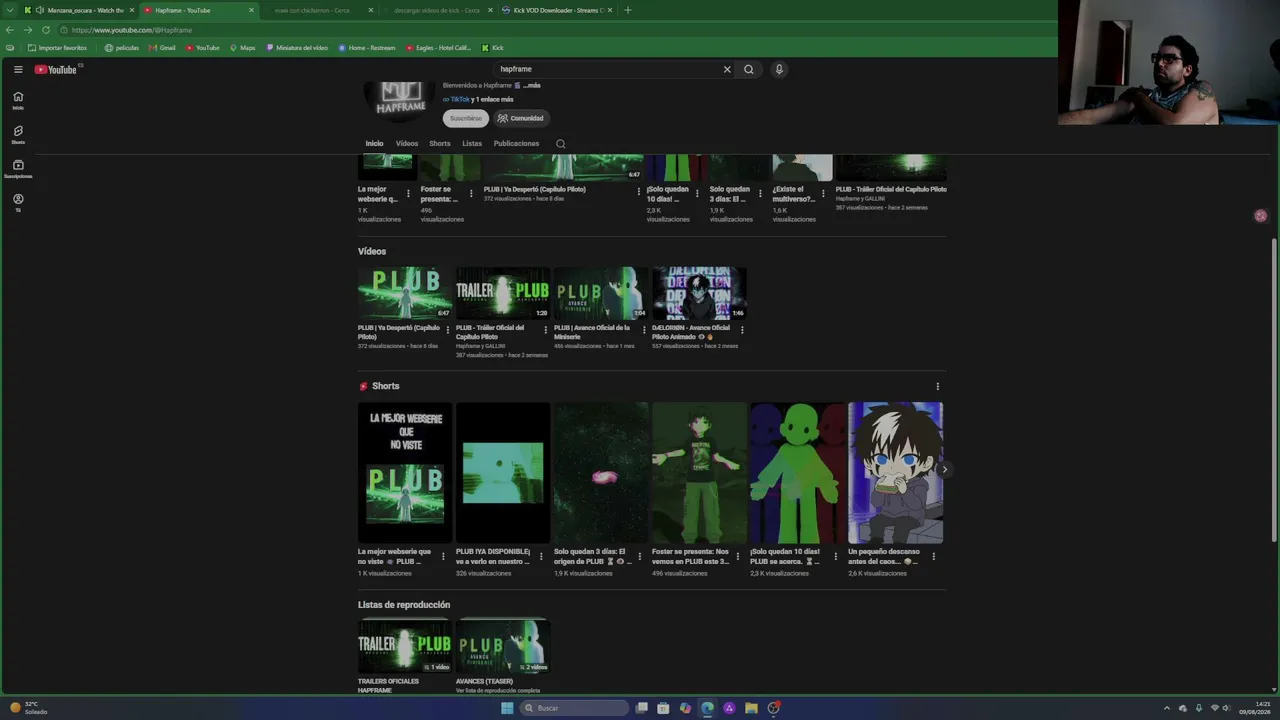Open options for 'PLUB | Ya Despertó' video
Screen dimensions: 1280x720
[448, 330]
